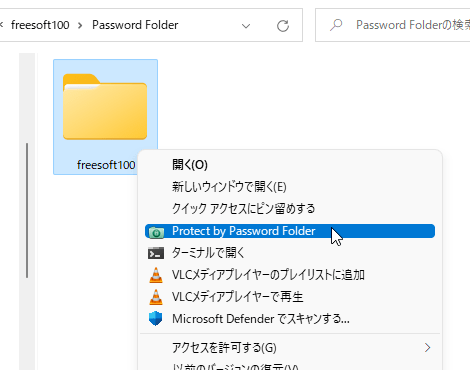Select the freesoft100 folder icon
Image resolution: width=470 pixels, height=370 pixels.
click(105, 106)
